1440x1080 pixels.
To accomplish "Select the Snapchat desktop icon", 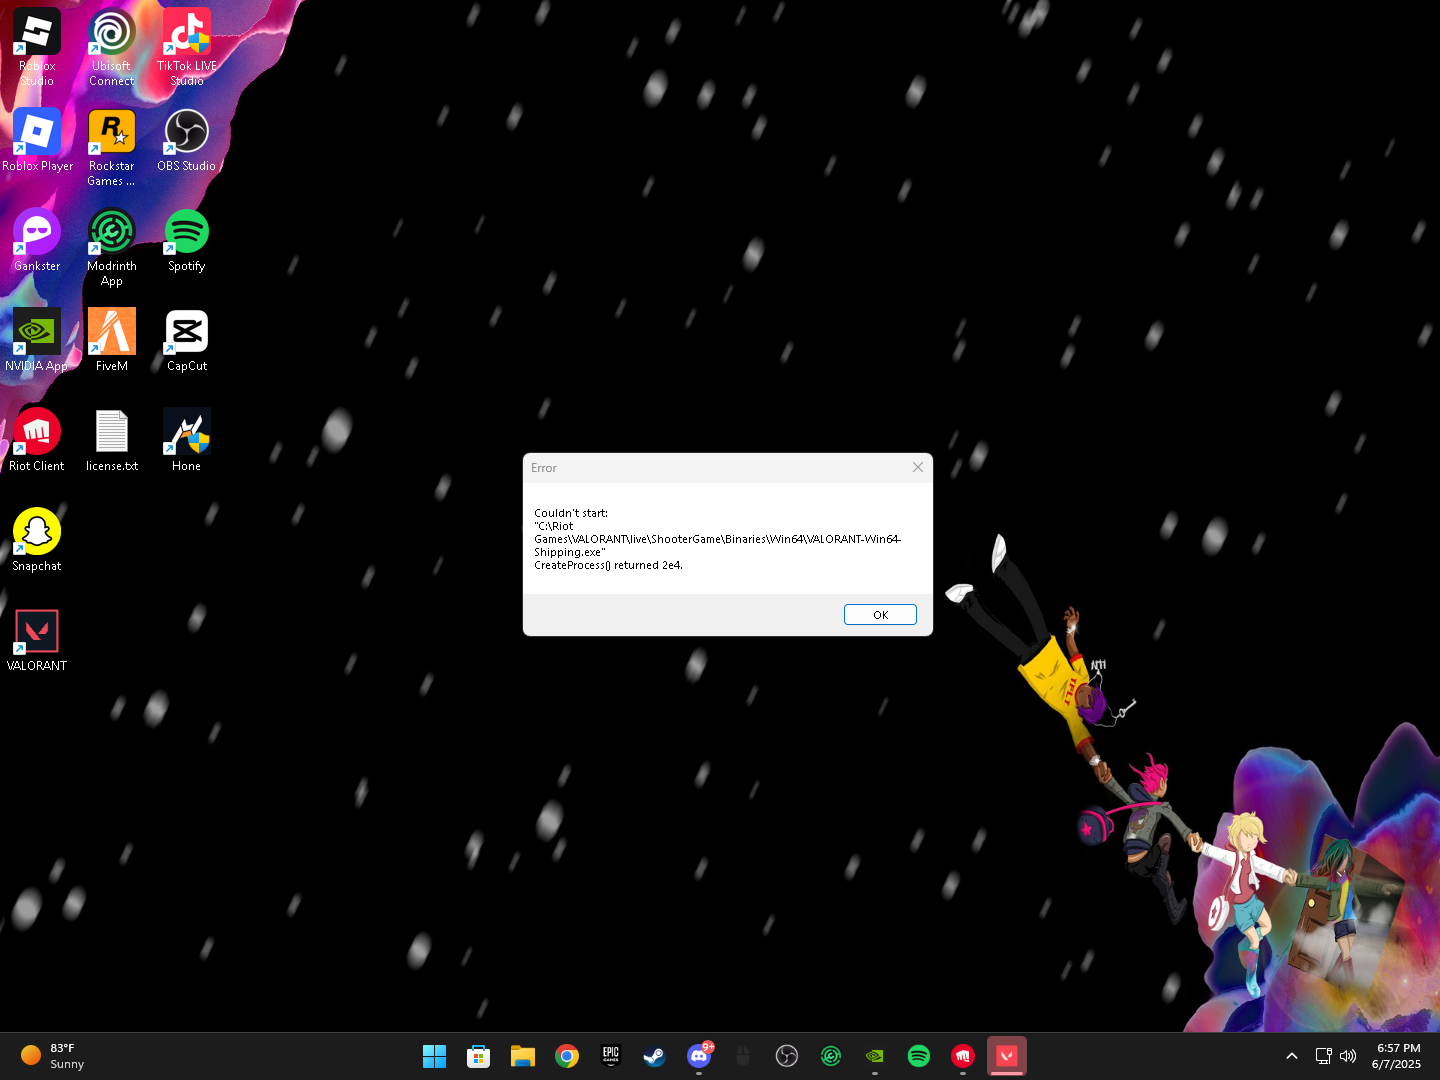I will [x=37, y=540].
